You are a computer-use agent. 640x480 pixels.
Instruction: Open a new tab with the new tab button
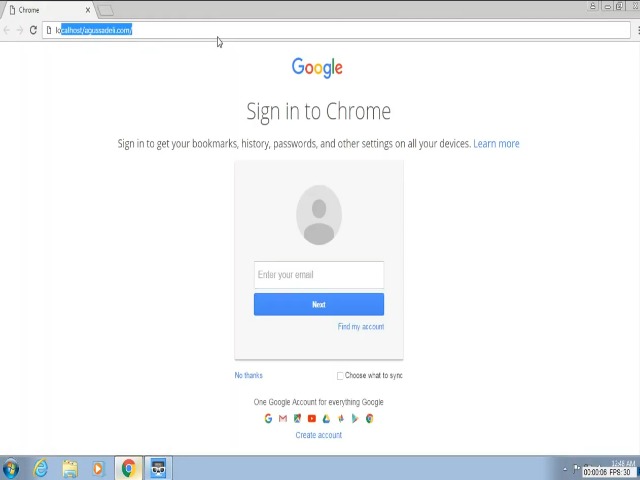point(106,10)
